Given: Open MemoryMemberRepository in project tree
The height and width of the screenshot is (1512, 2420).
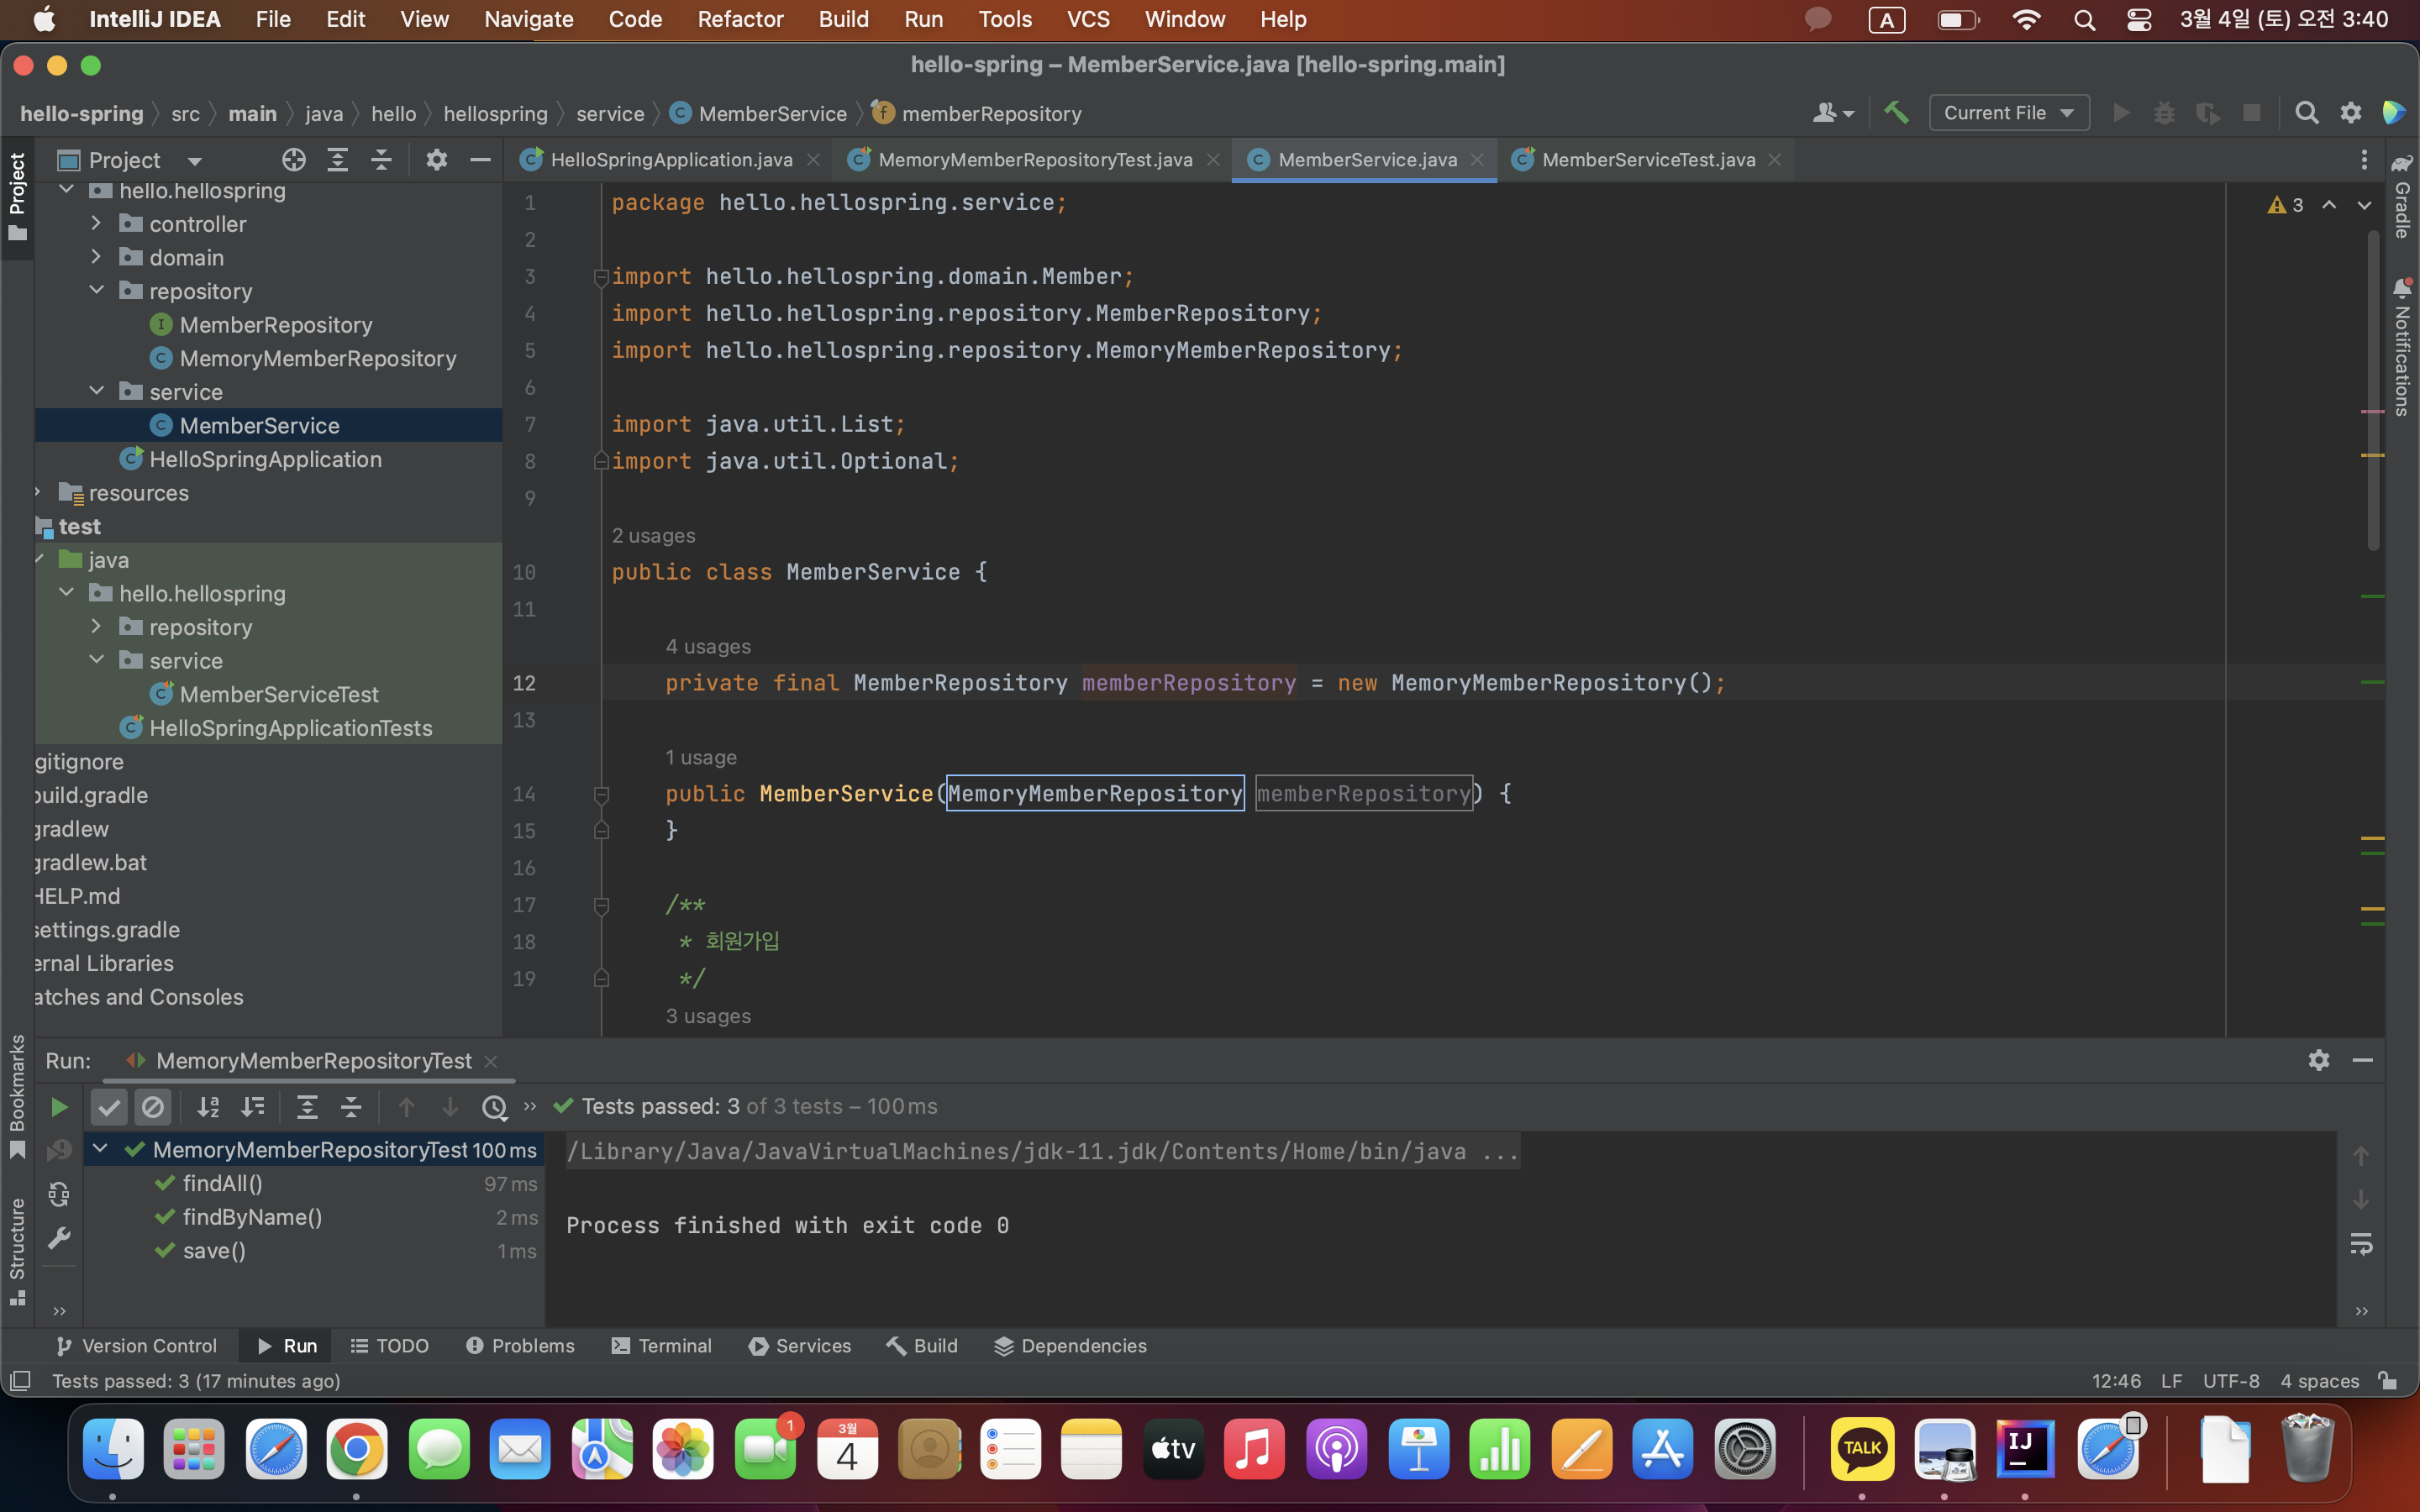Looking at the screenshot, I should pyautogui.click(x=317, y=358).
